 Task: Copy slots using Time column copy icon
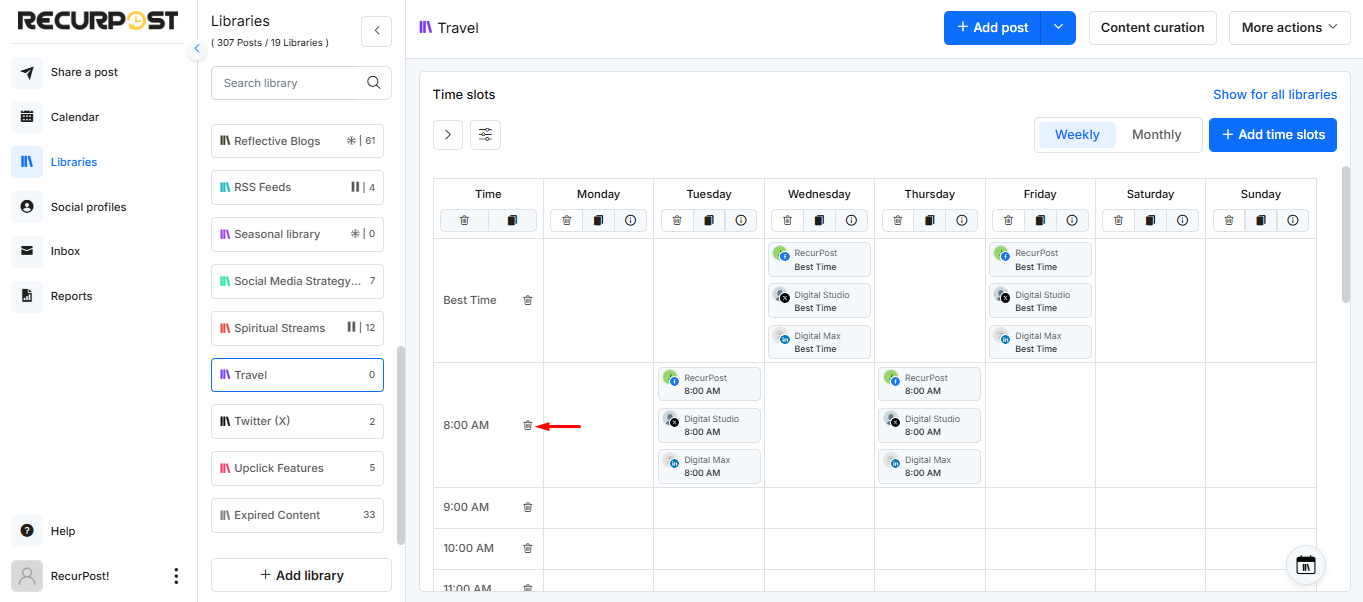512,220
